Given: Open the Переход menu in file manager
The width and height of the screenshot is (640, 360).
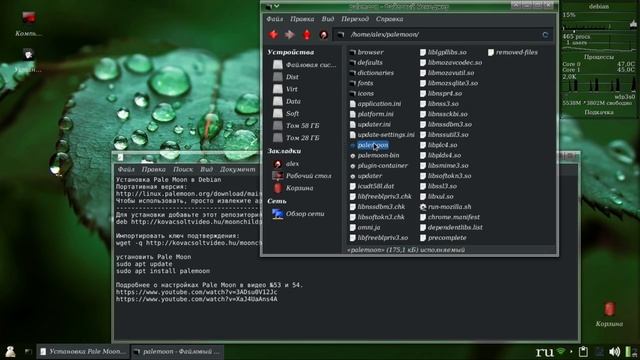Looking at the screenshot, I should pyautogui.click(x=355, y=19).
